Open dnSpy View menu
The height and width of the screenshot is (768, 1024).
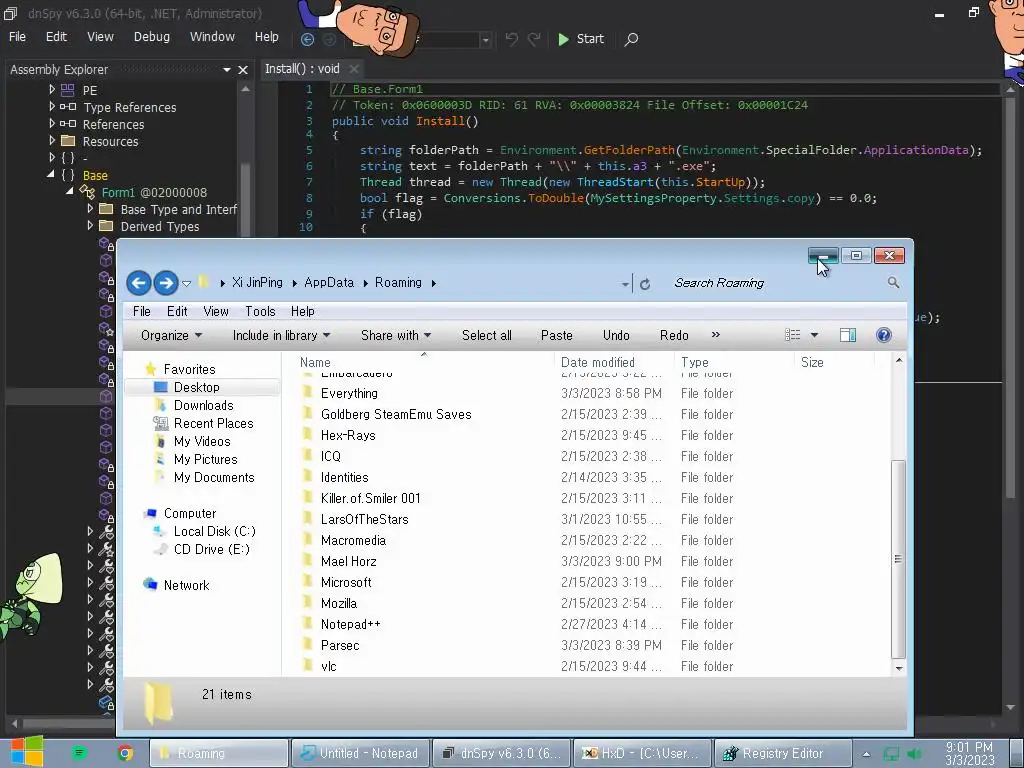tap(100, 37)
